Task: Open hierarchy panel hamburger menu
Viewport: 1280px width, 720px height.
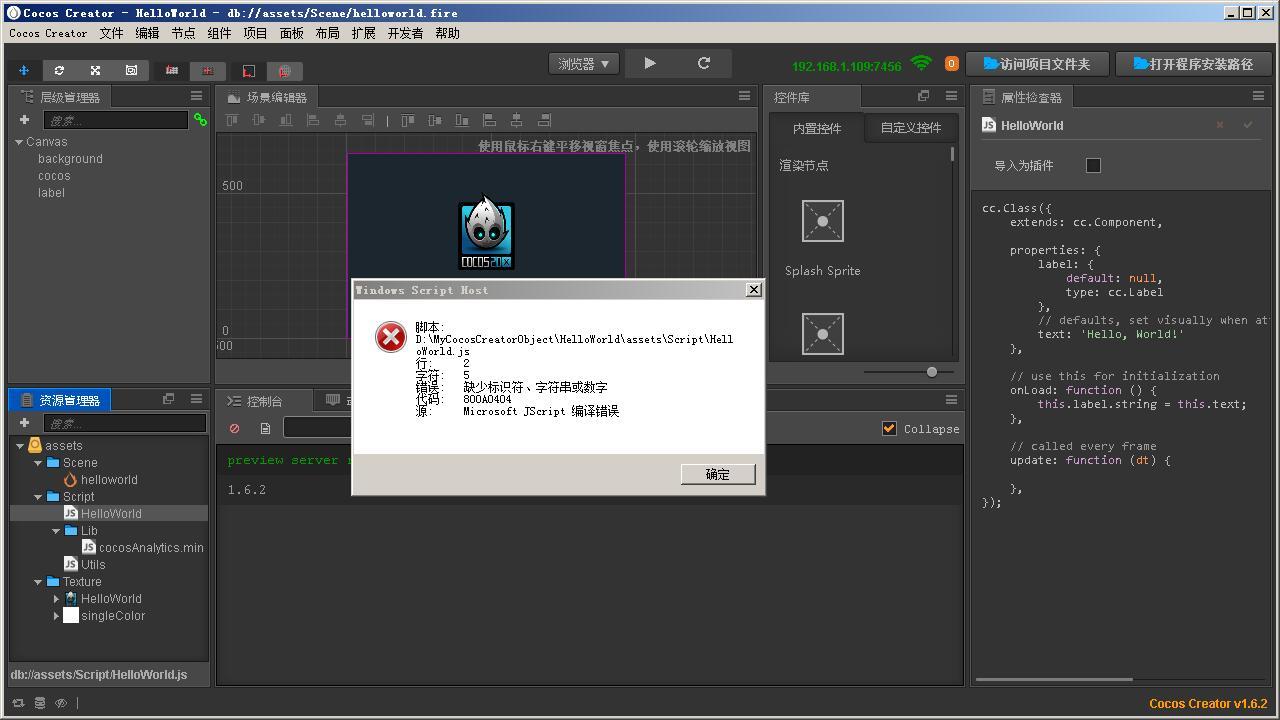Action: tap(196, 96)
